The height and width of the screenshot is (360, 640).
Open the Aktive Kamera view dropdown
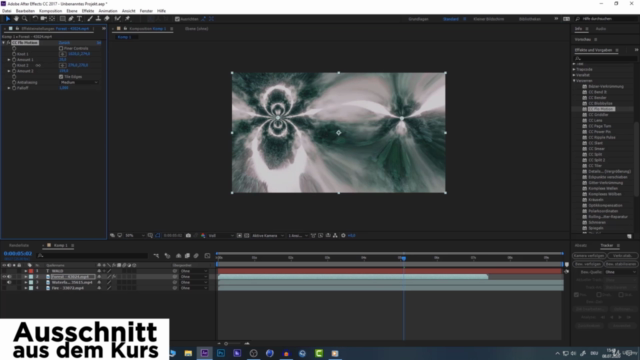pyautogui.click(x=268, y=236)
